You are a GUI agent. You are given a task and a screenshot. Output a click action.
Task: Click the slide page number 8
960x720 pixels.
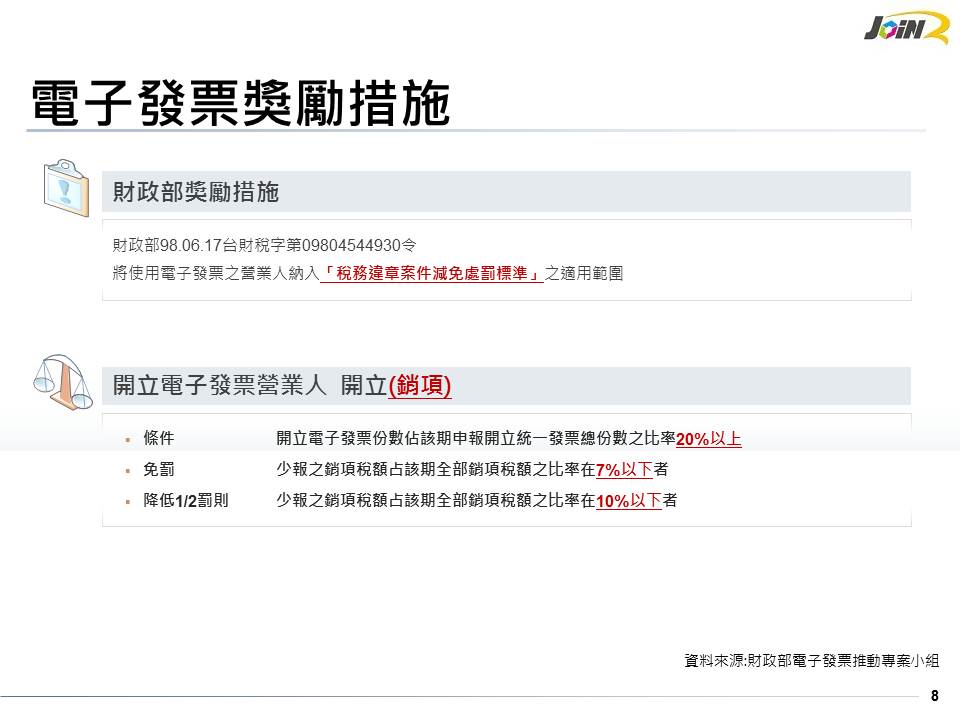pyautogui.click(x=934, y=696)
